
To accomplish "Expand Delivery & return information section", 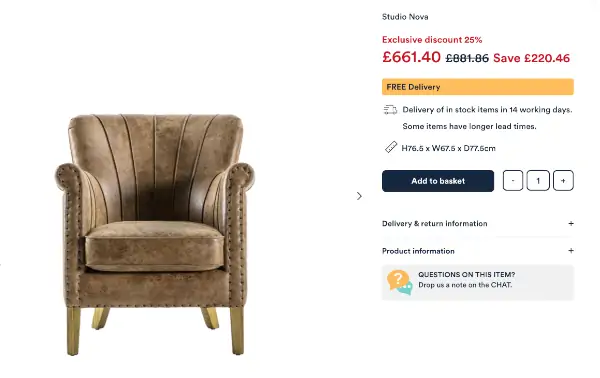I will [478, 223].
